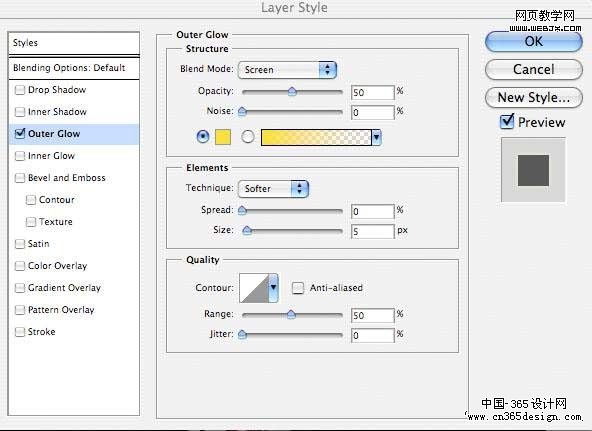
Task: Click the yellow-to-transparent gradient bar
Action: [316, 137]
